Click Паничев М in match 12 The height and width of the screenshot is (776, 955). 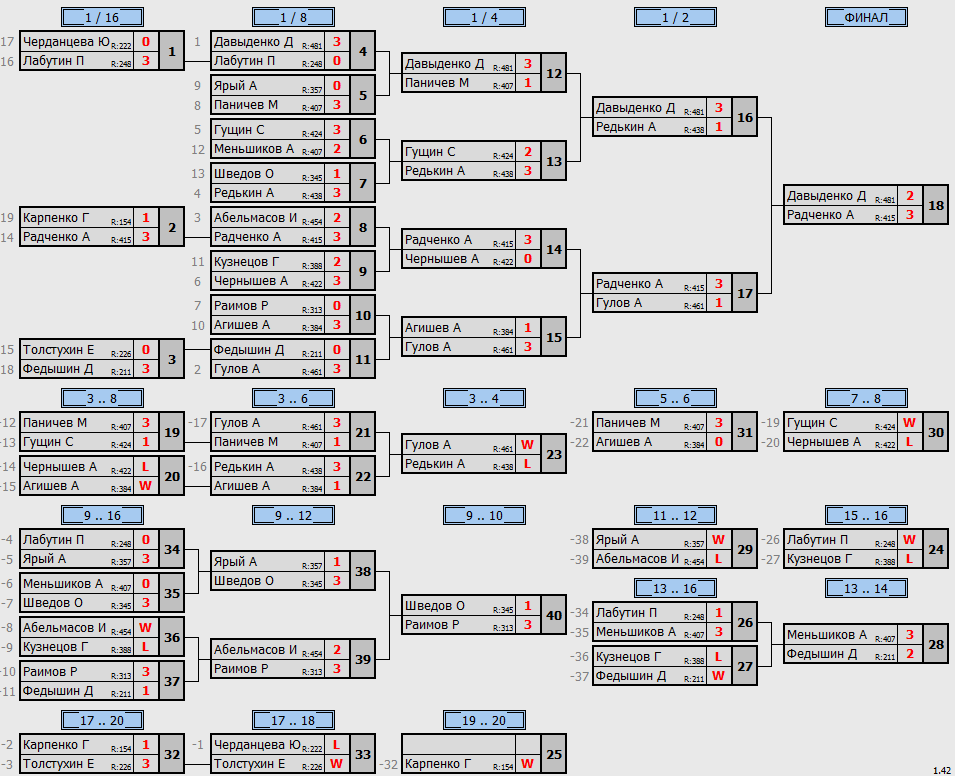click(x=437, y=82)
